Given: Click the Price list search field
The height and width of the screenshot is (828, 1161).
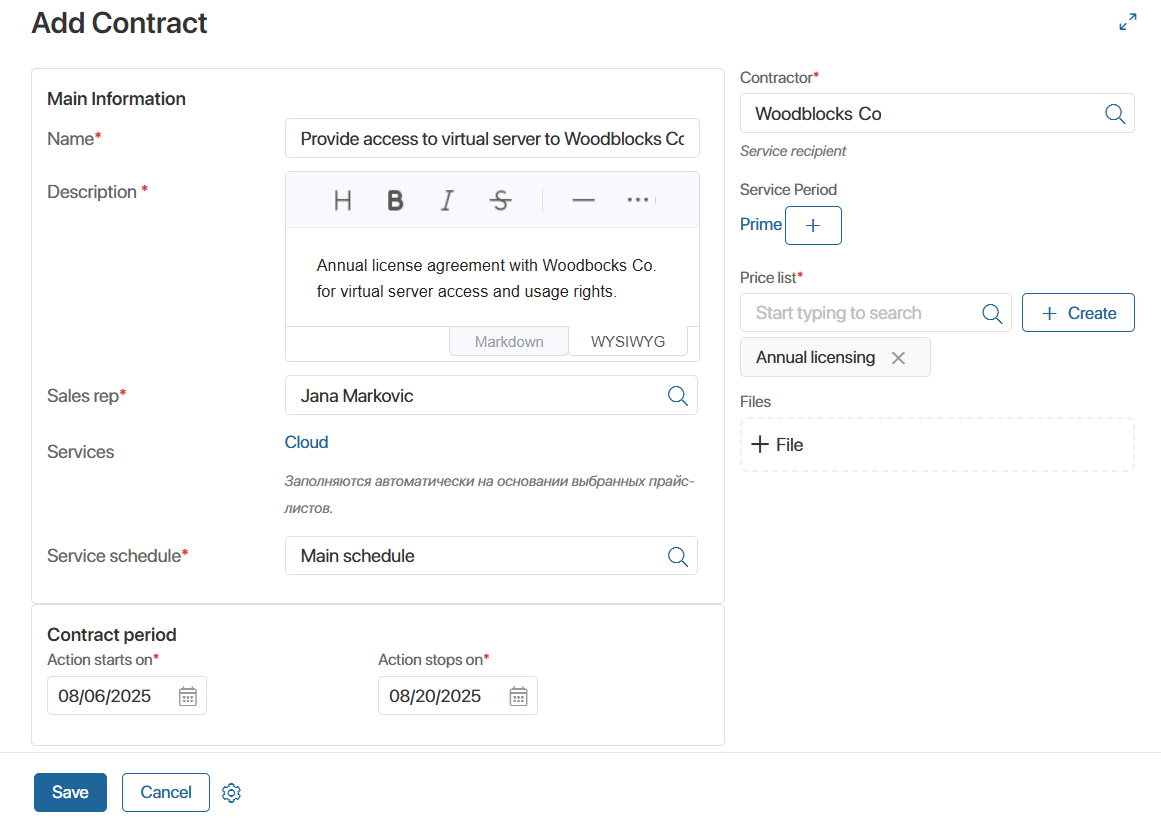Looking at the screenshot, I should pyautogui.click(x=875, y=313).
